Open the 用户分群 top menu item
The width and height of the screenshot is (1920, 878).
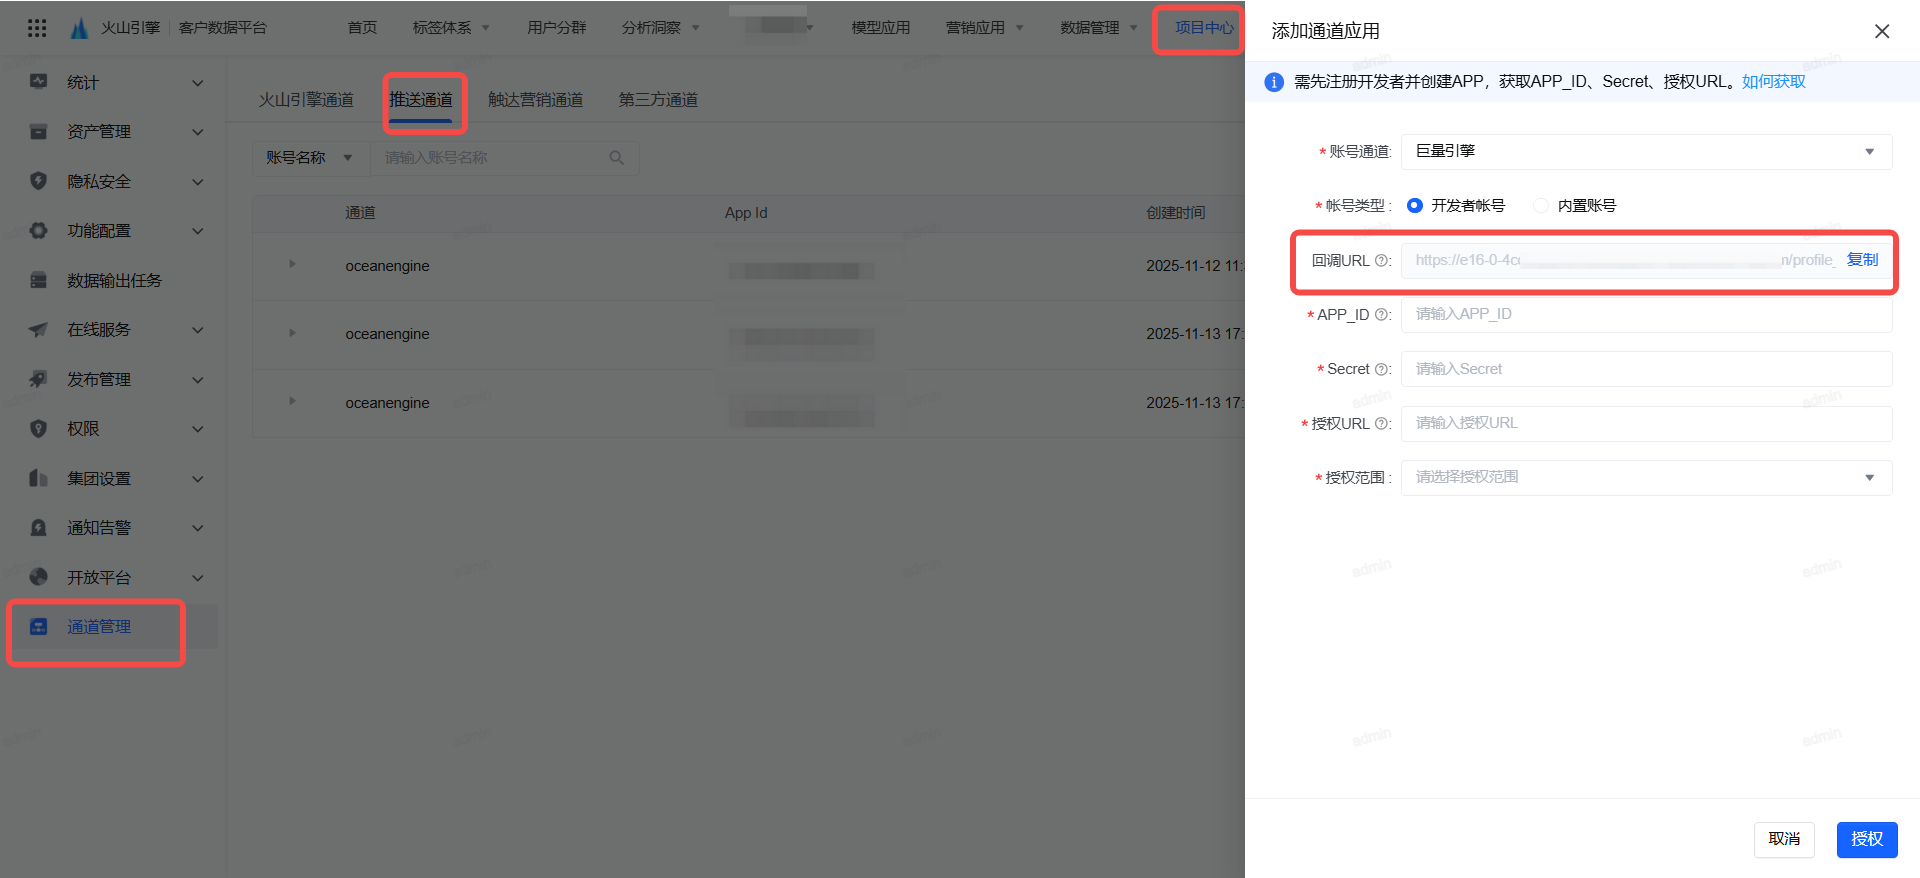click(x=556, y=28)
